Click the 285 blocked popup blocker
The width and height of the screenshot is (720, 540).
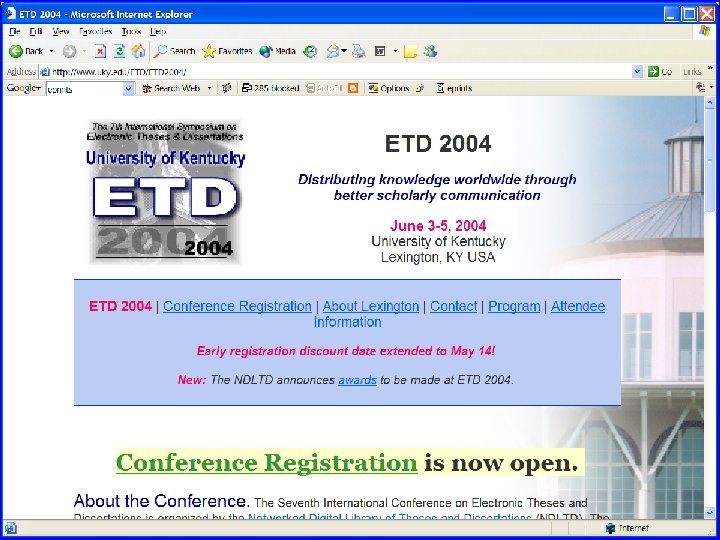270,88
